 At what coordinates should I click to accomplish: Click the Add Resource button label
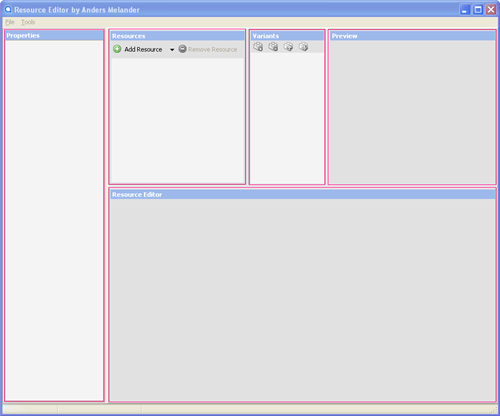pyautogui.click(x=143, y=49)
